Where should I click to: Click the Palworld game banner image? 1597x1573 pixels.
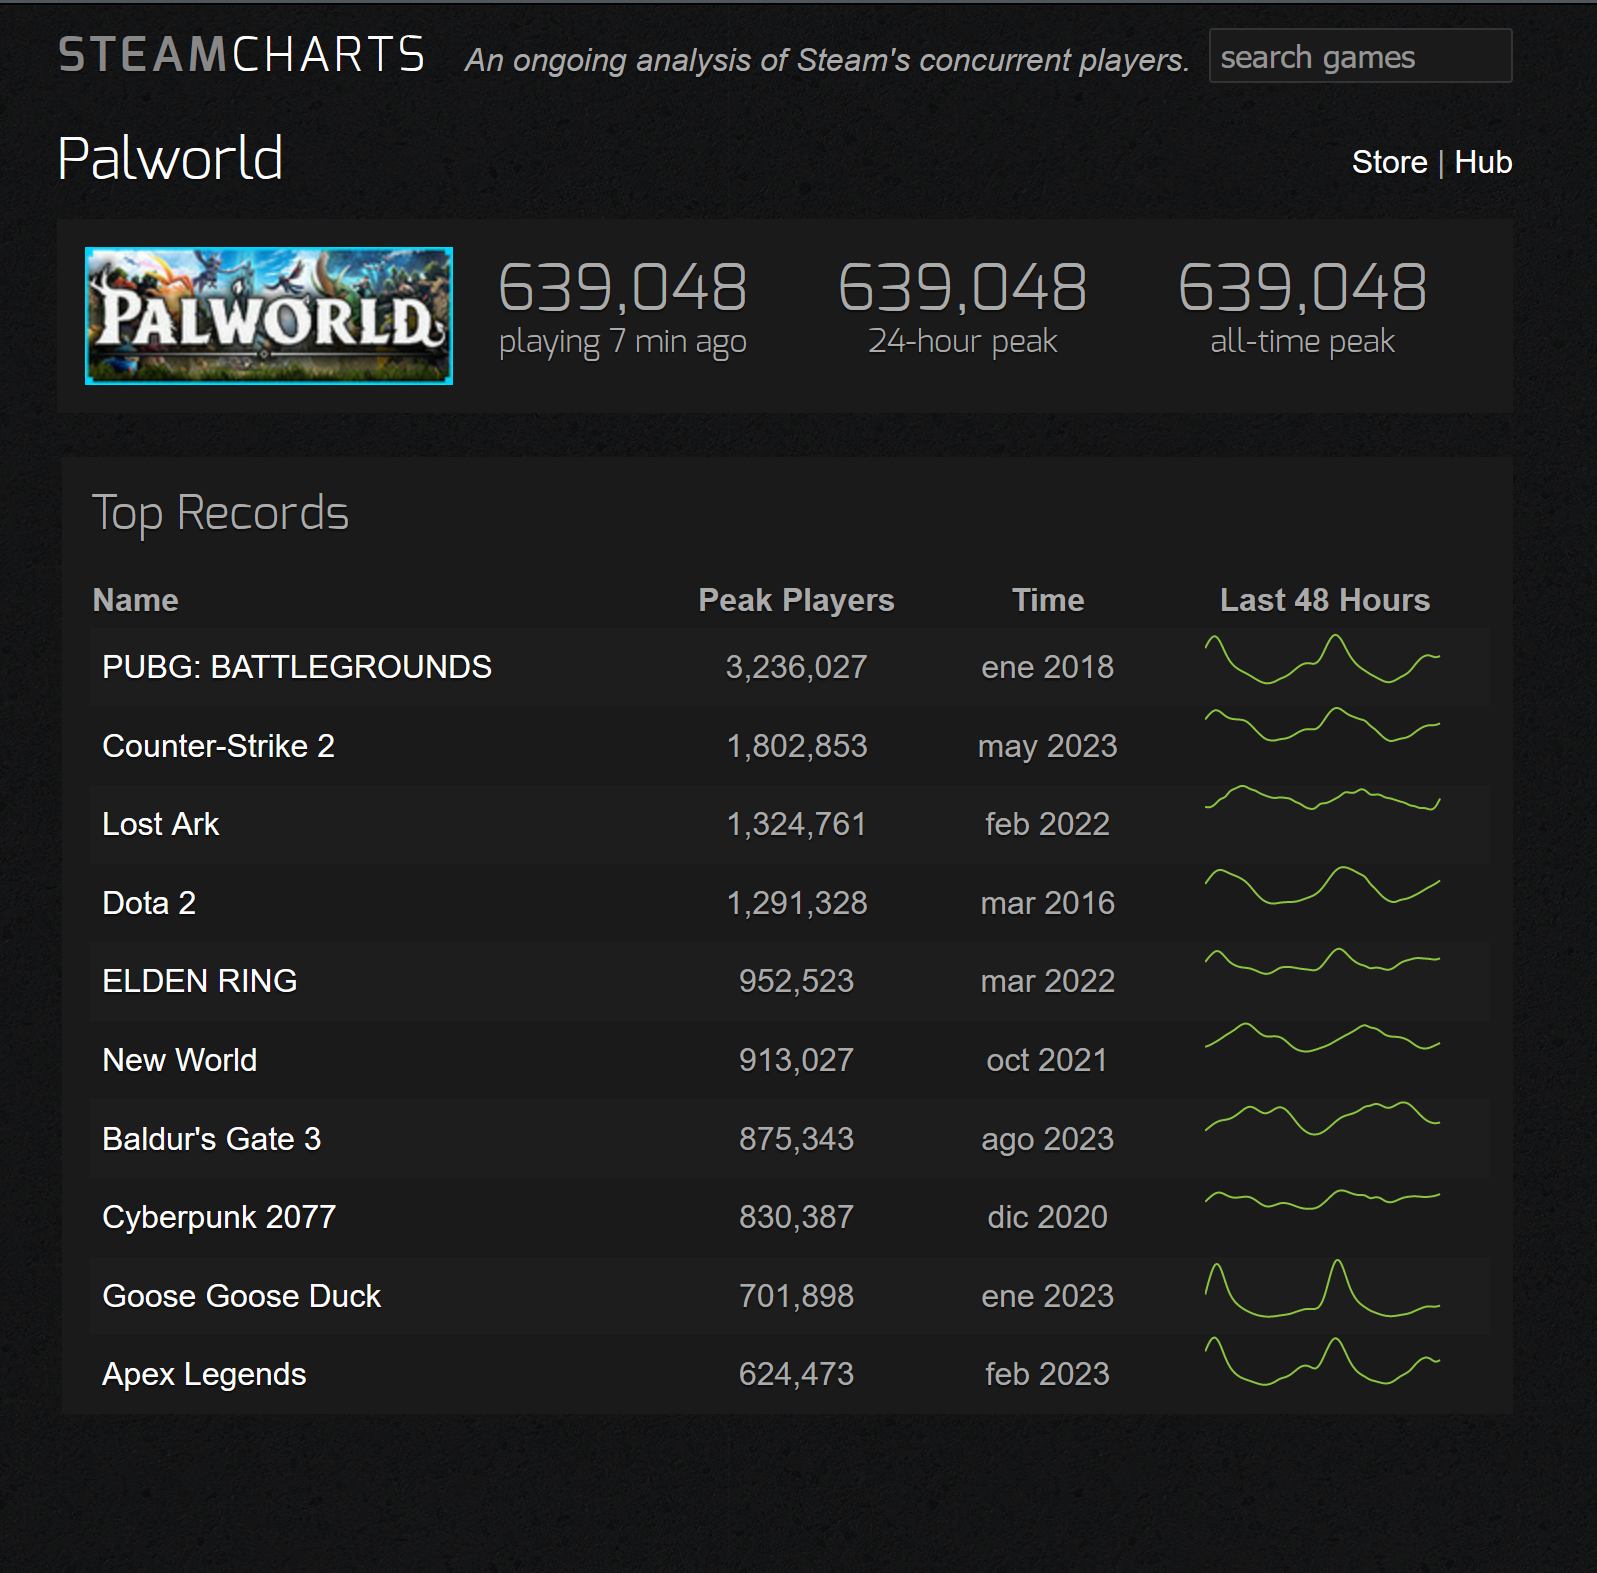(269, 316)
